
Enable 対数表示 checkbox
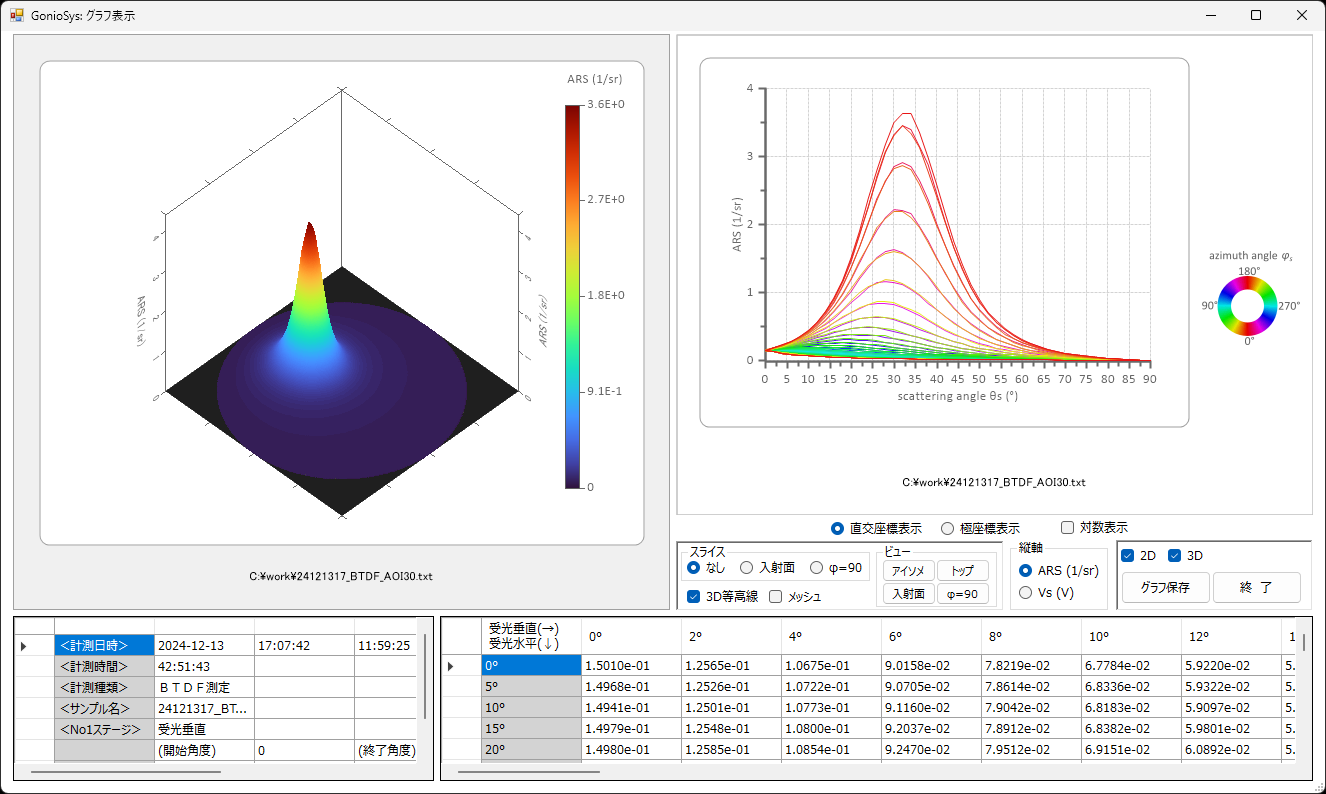pos(1067,527)
